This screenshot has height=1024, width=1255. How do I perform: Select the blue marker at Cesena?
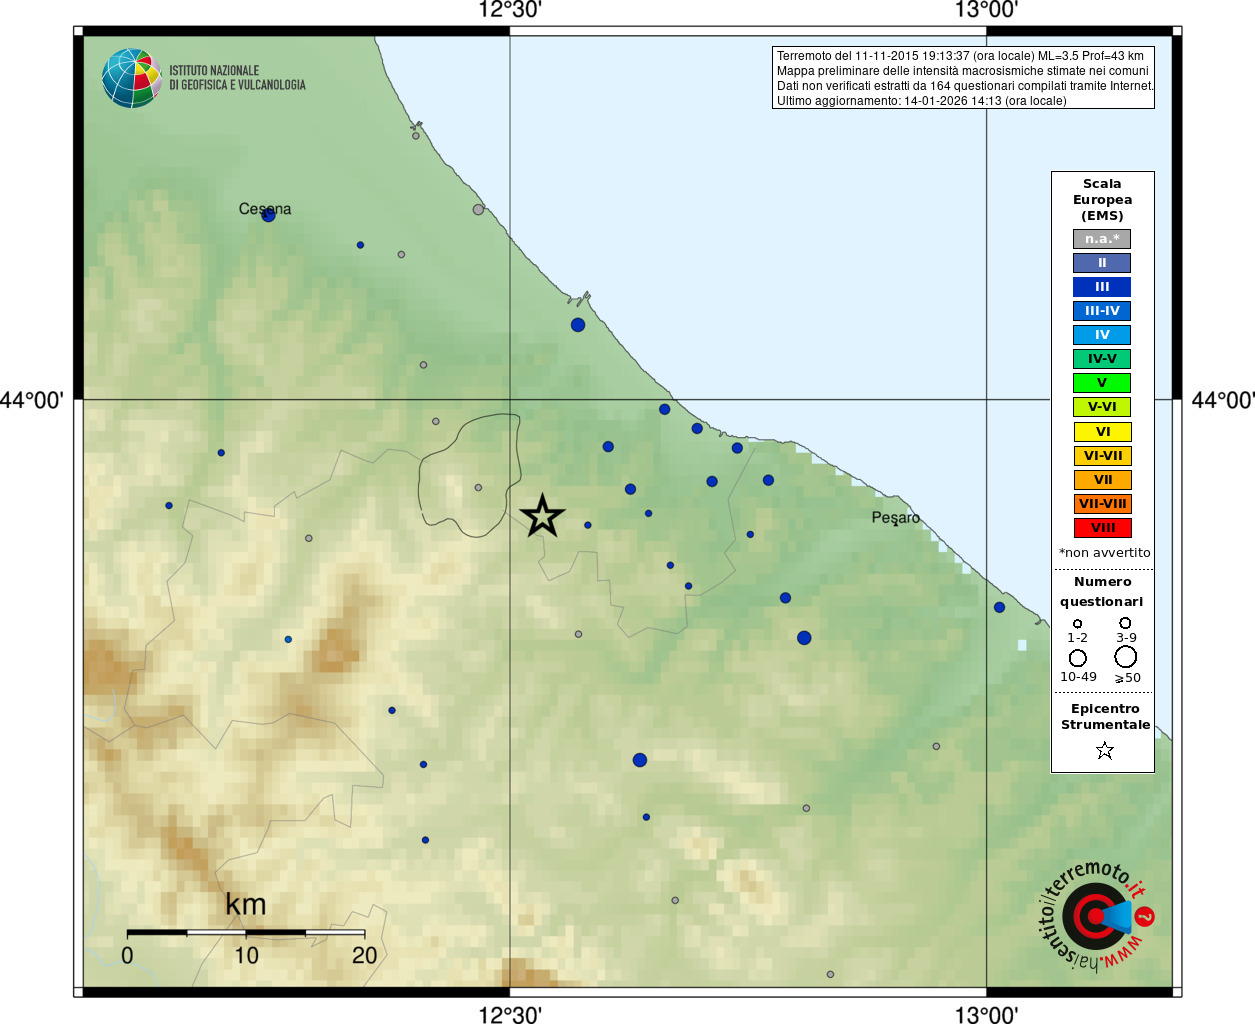pyautogui.click(x=268, y=215)
